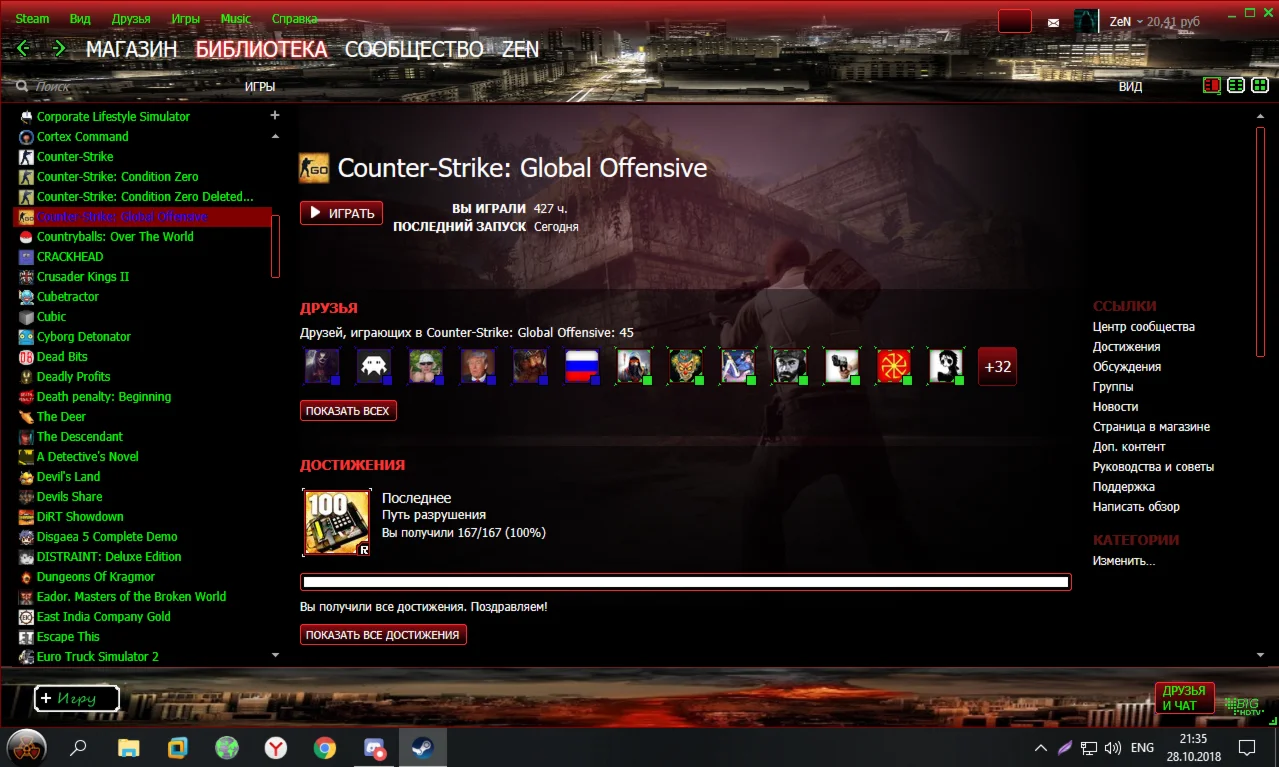1279x767 pixels.
Task: Open the Руководства и советы link
Action: coord(1153,467)
